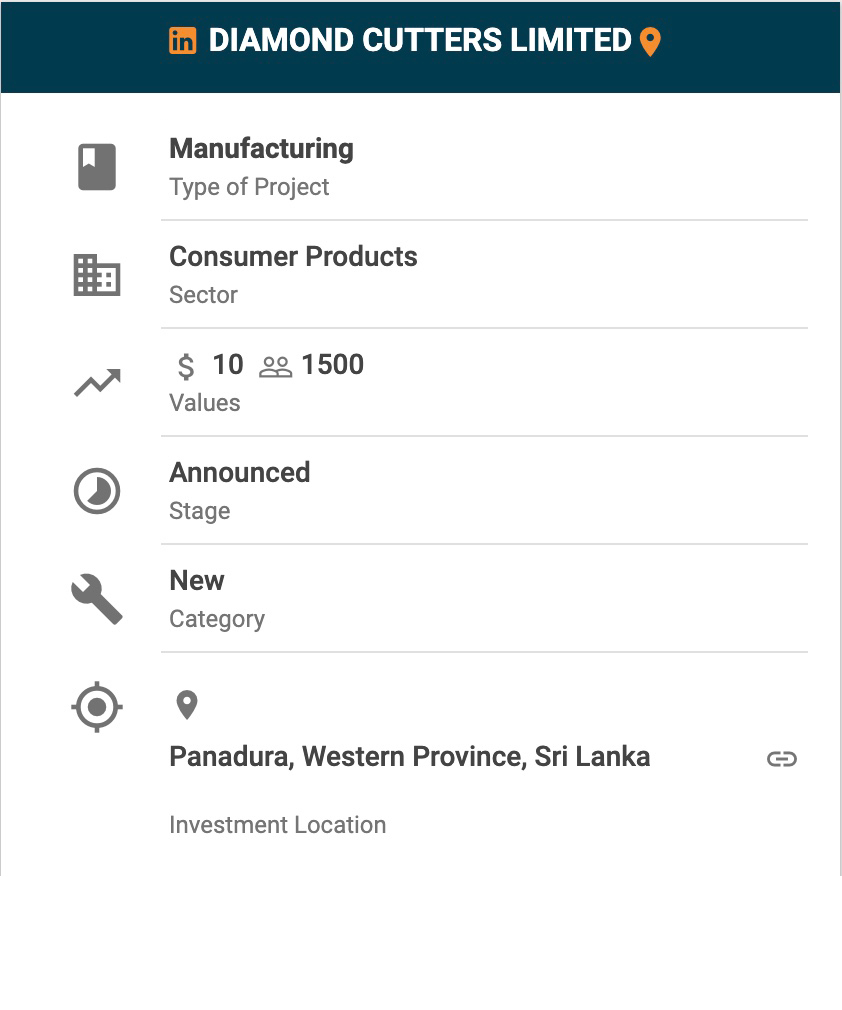
Task: Click the Investment Location label
Action: [x=278, y=825]
